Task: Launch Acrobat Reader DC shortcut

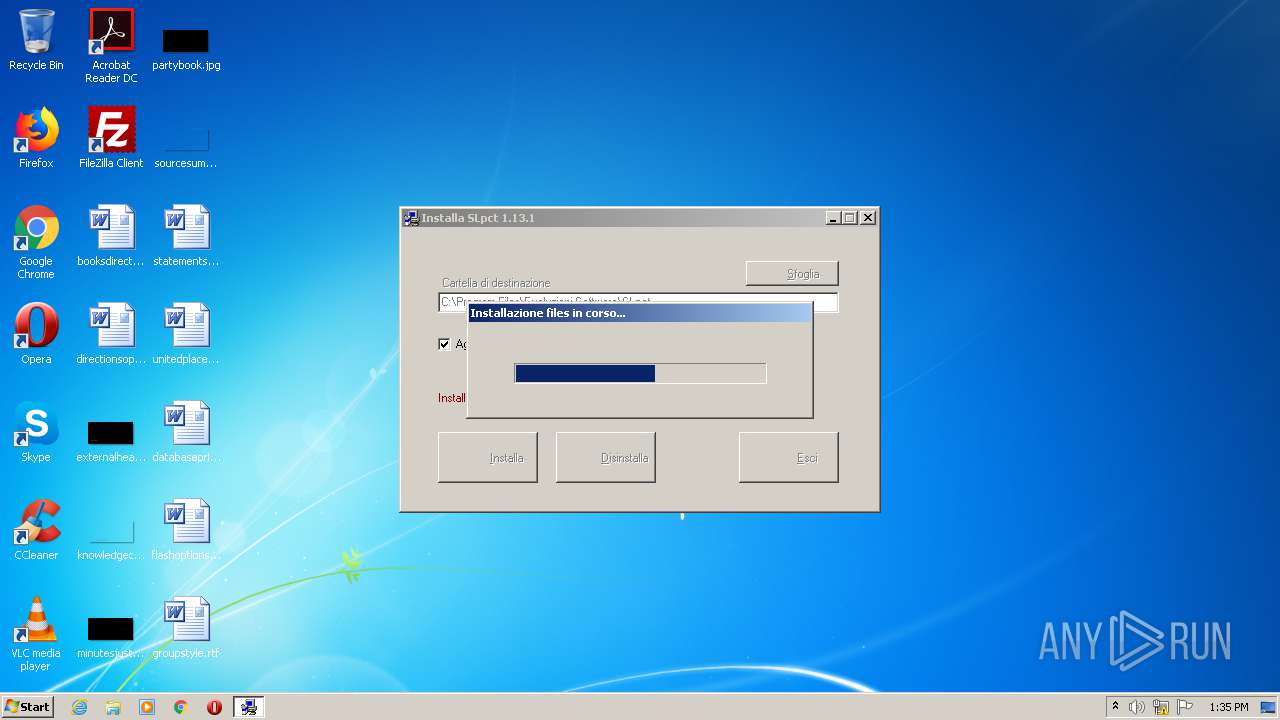Action: pos(111,46)
